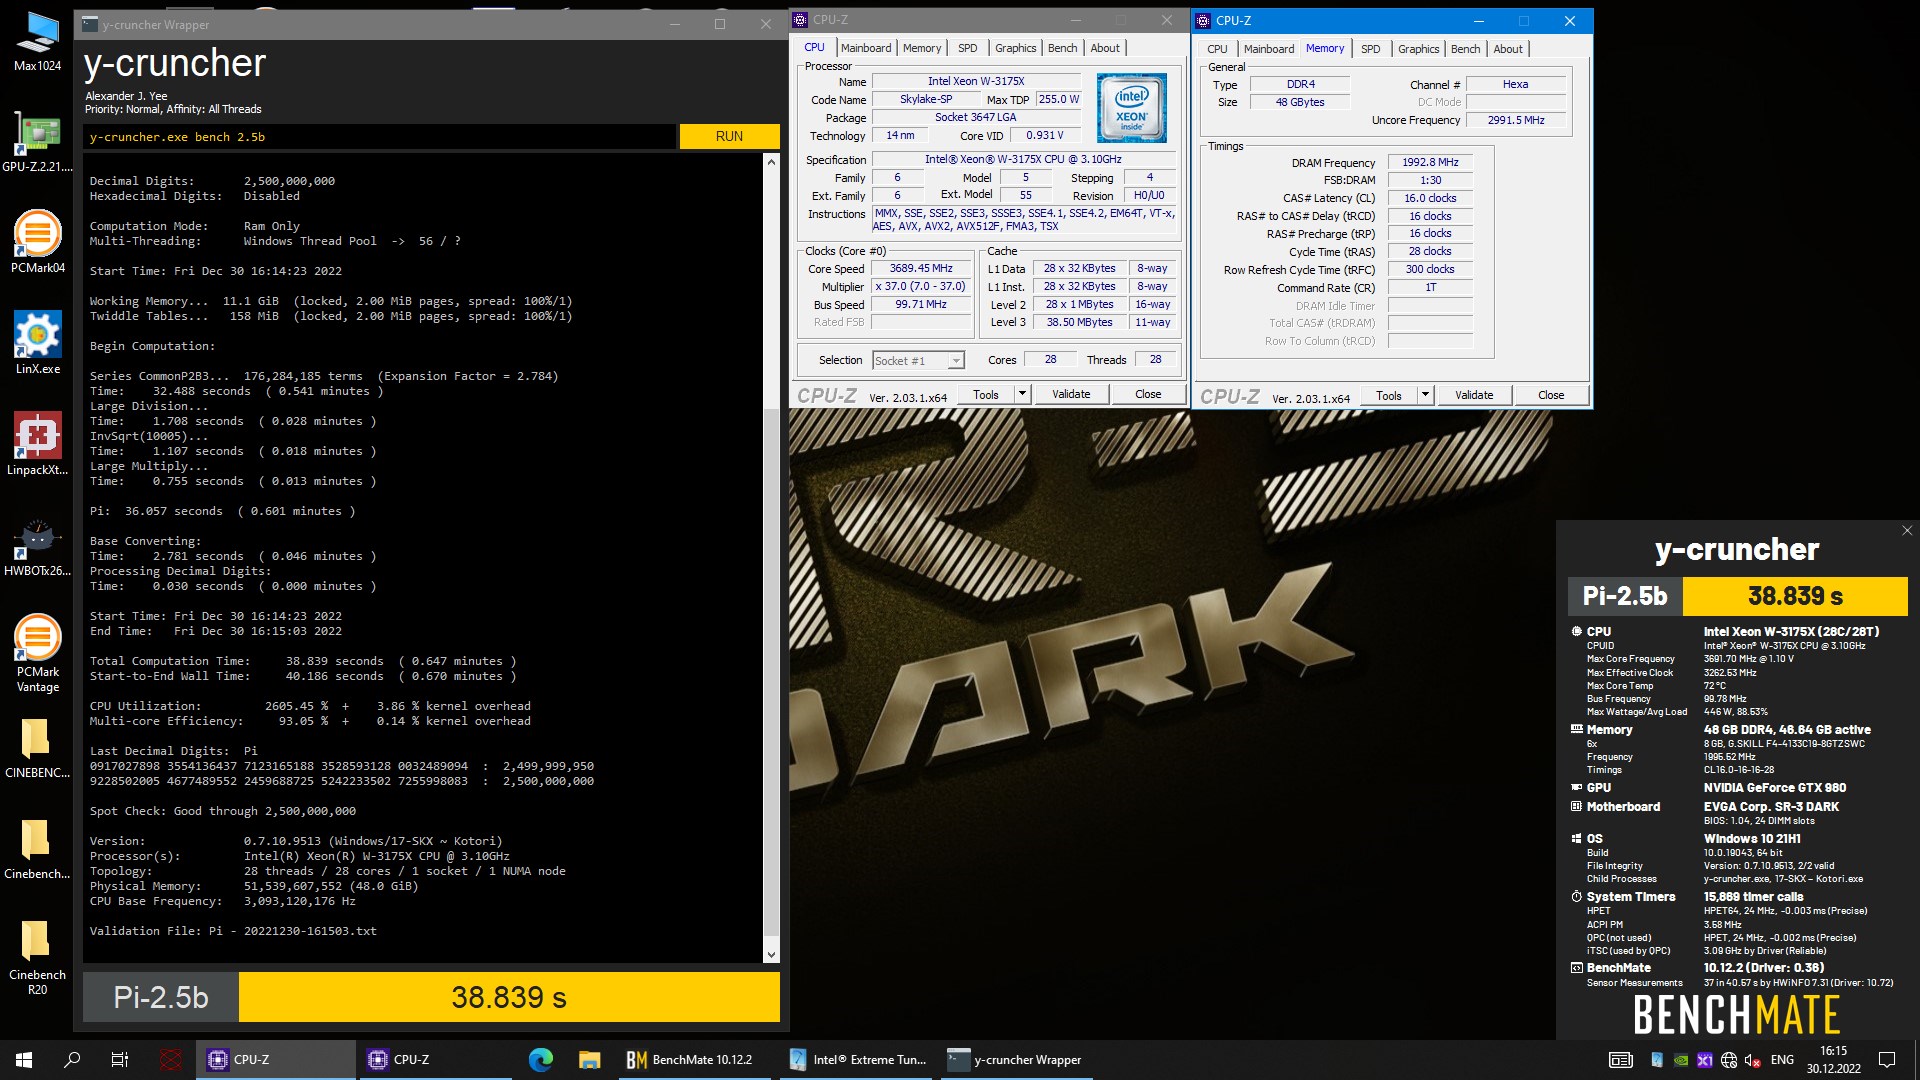
Task: Click the Intel Xeon logo in CPU-Z
Action: click(1131, 107)
